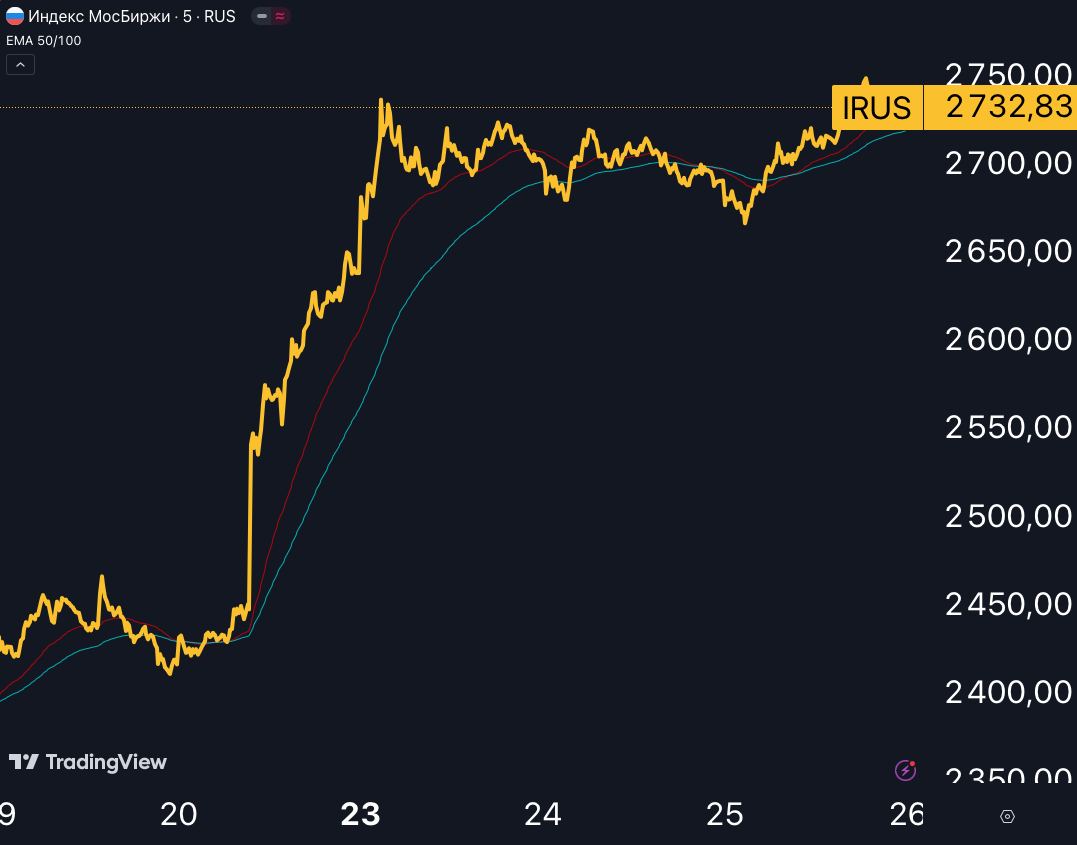Click the gray dash market status icon
Viewport: 1077px width, 845px height.
pyautogui.click(x=262, y=16)
